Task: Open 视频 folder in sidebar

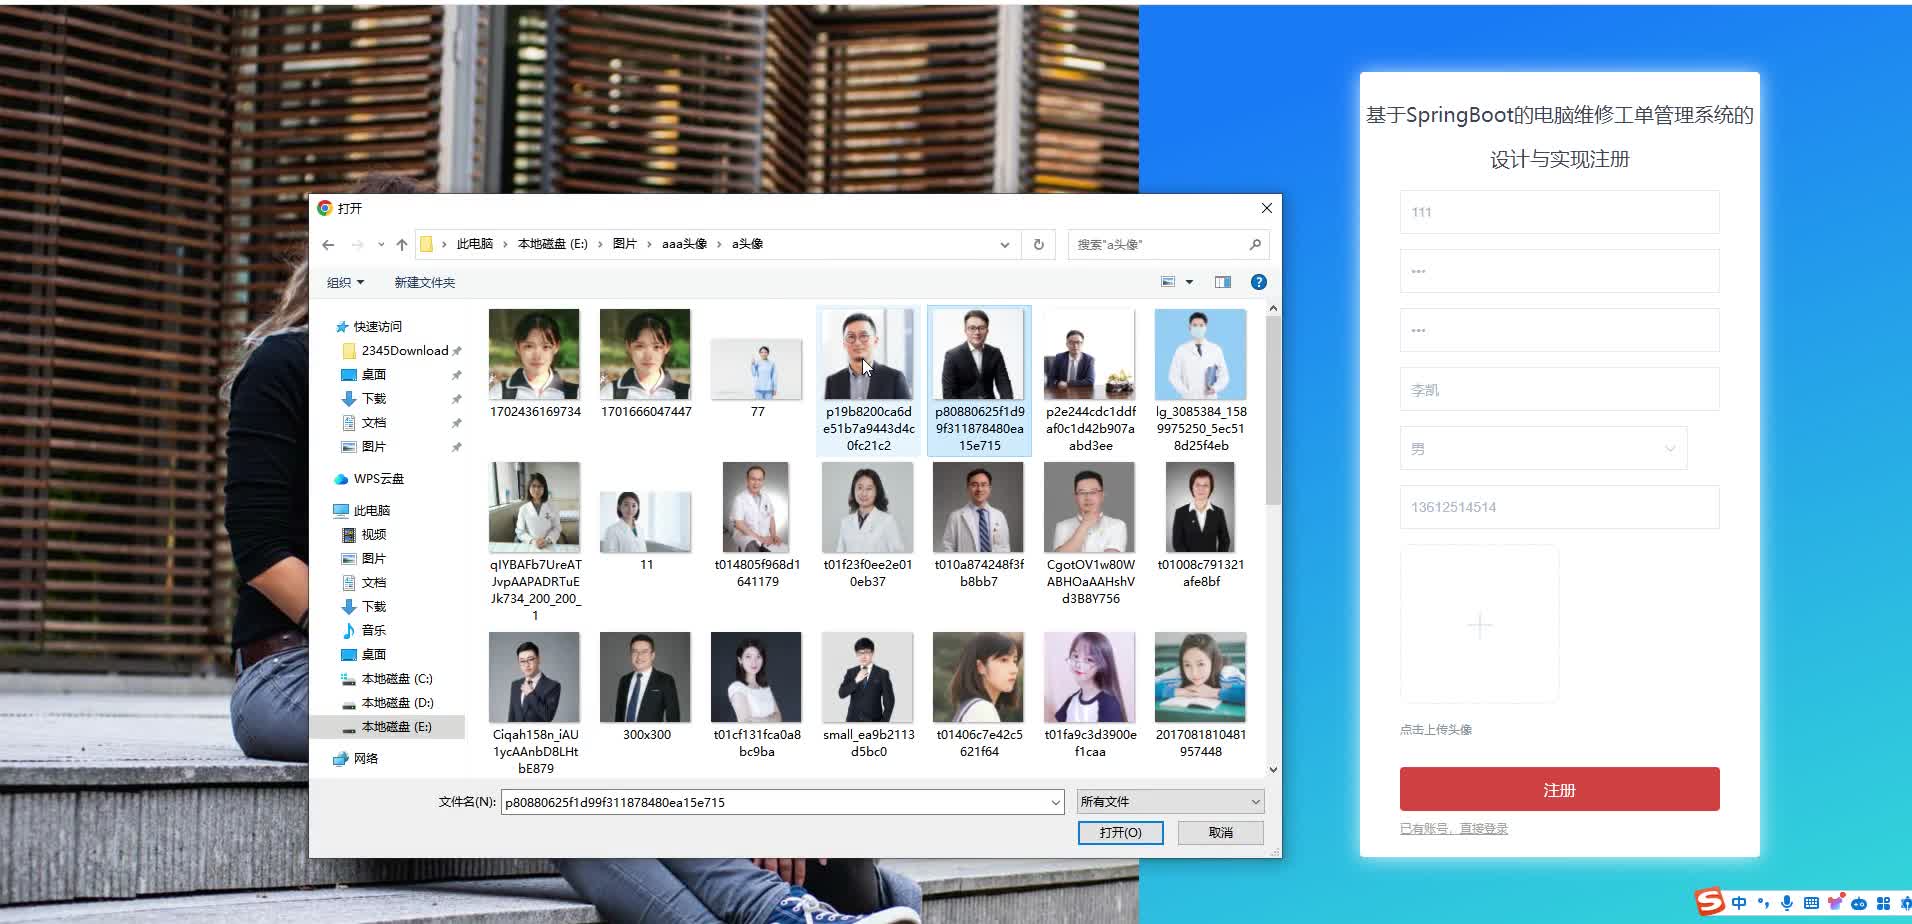Action: pyautogui.click(x=373, y=534)
